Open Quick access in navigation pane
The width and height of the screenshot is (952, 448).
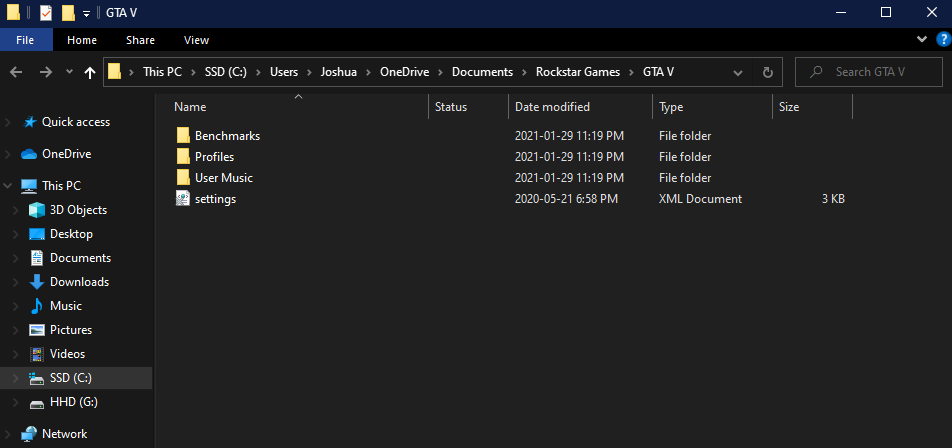[75, 122]
